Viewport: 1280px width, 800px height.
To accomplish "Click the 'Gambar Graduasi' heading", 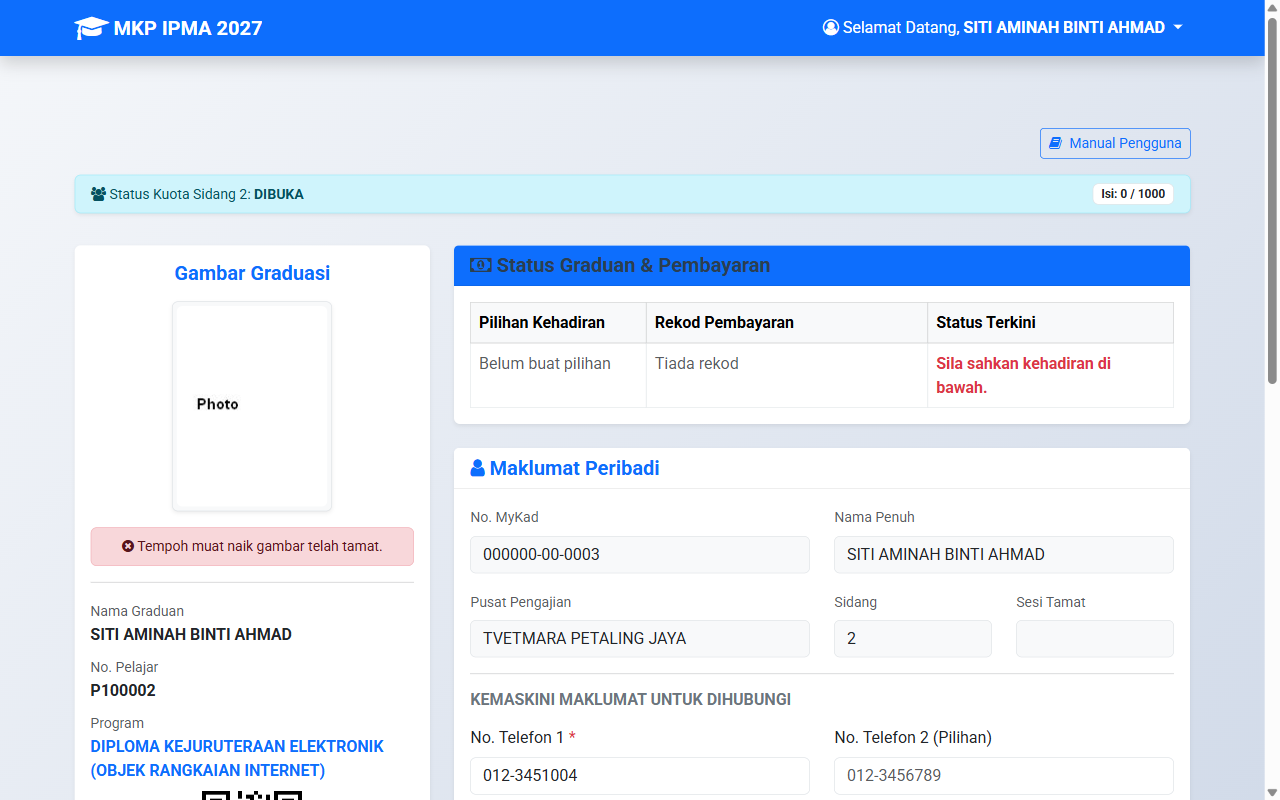I will click(252, 273).
